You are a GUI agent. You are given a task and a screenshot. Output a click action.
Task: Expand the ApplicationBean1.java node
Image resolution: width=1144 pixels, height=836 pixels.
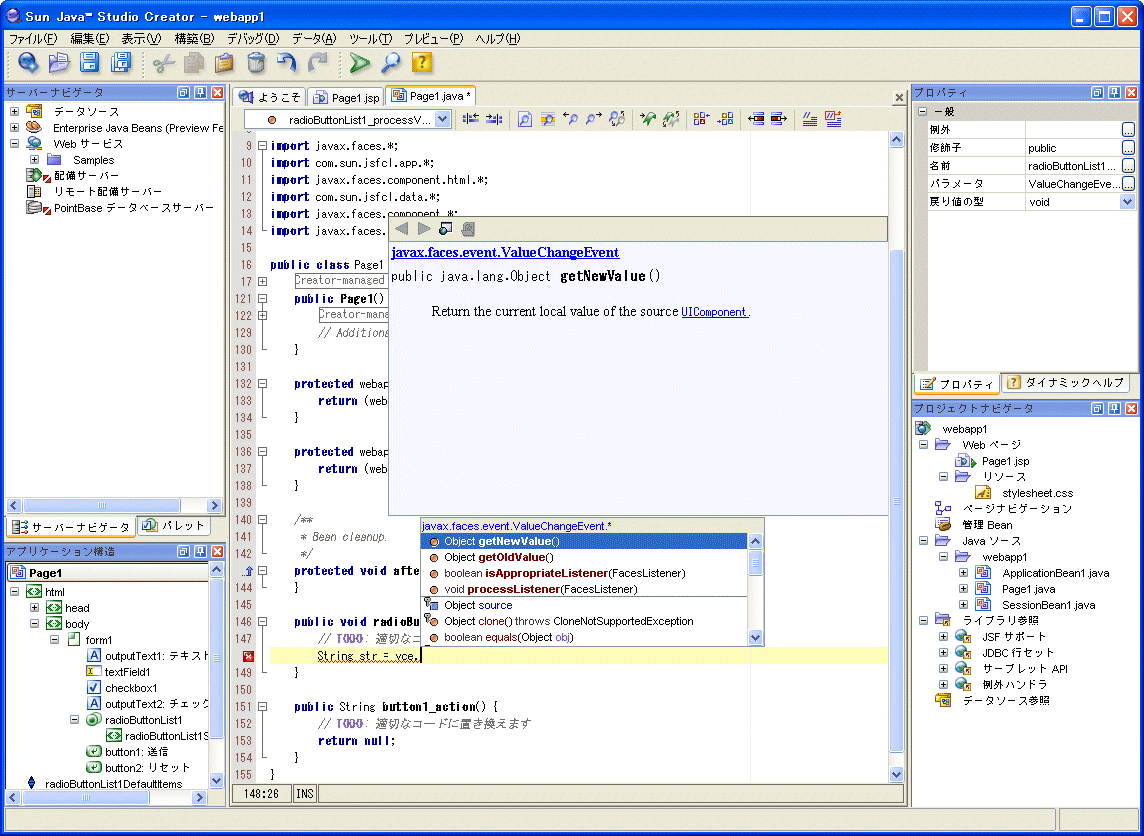click(963, 573)
